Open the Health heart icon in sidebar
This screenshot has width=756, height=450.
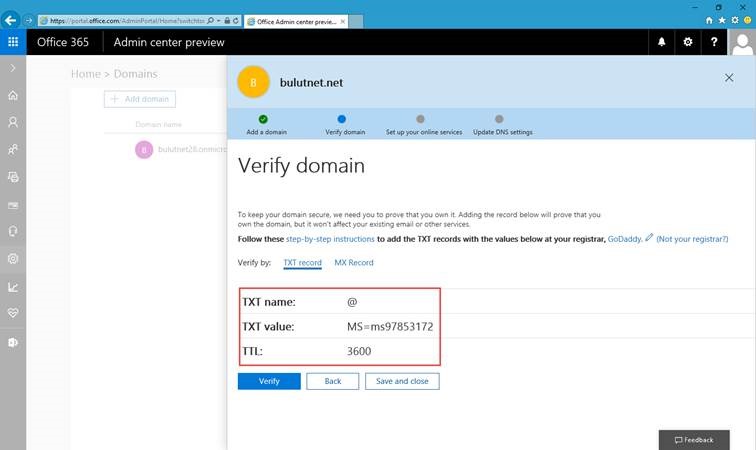pos(13,314)
